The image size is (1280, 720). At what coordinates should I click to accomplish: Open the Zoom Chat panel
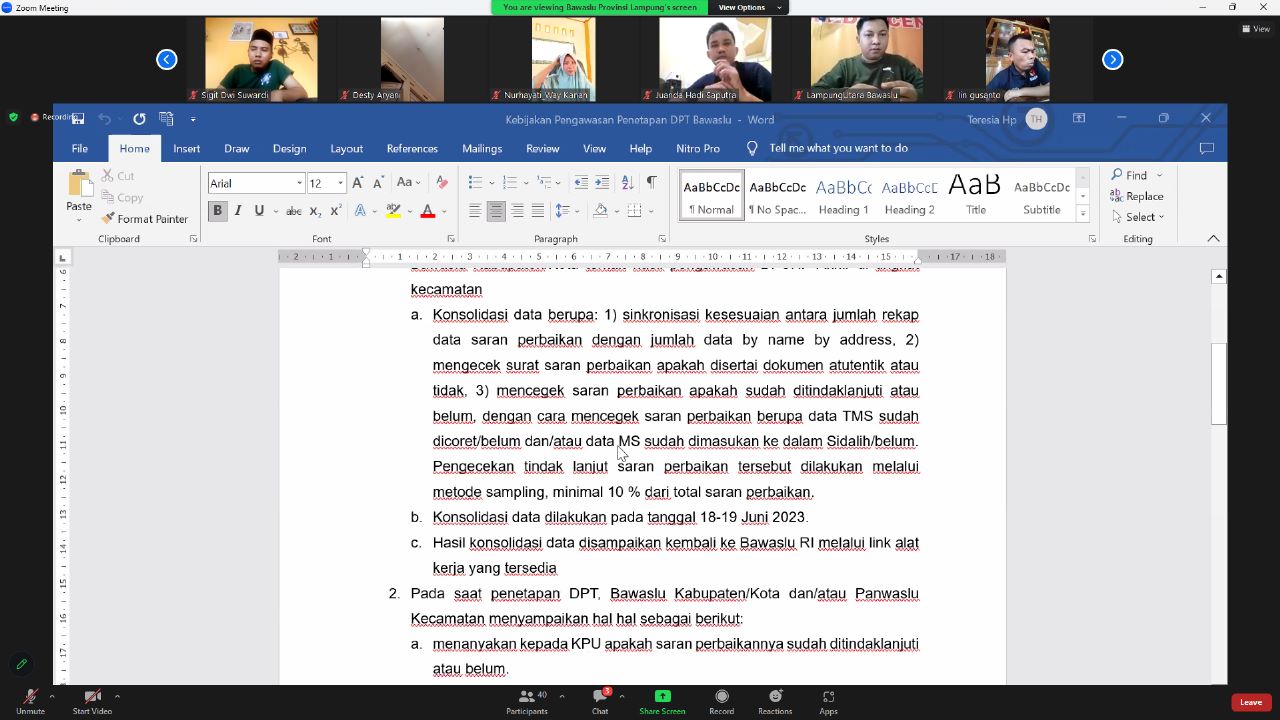click(600, 701)
